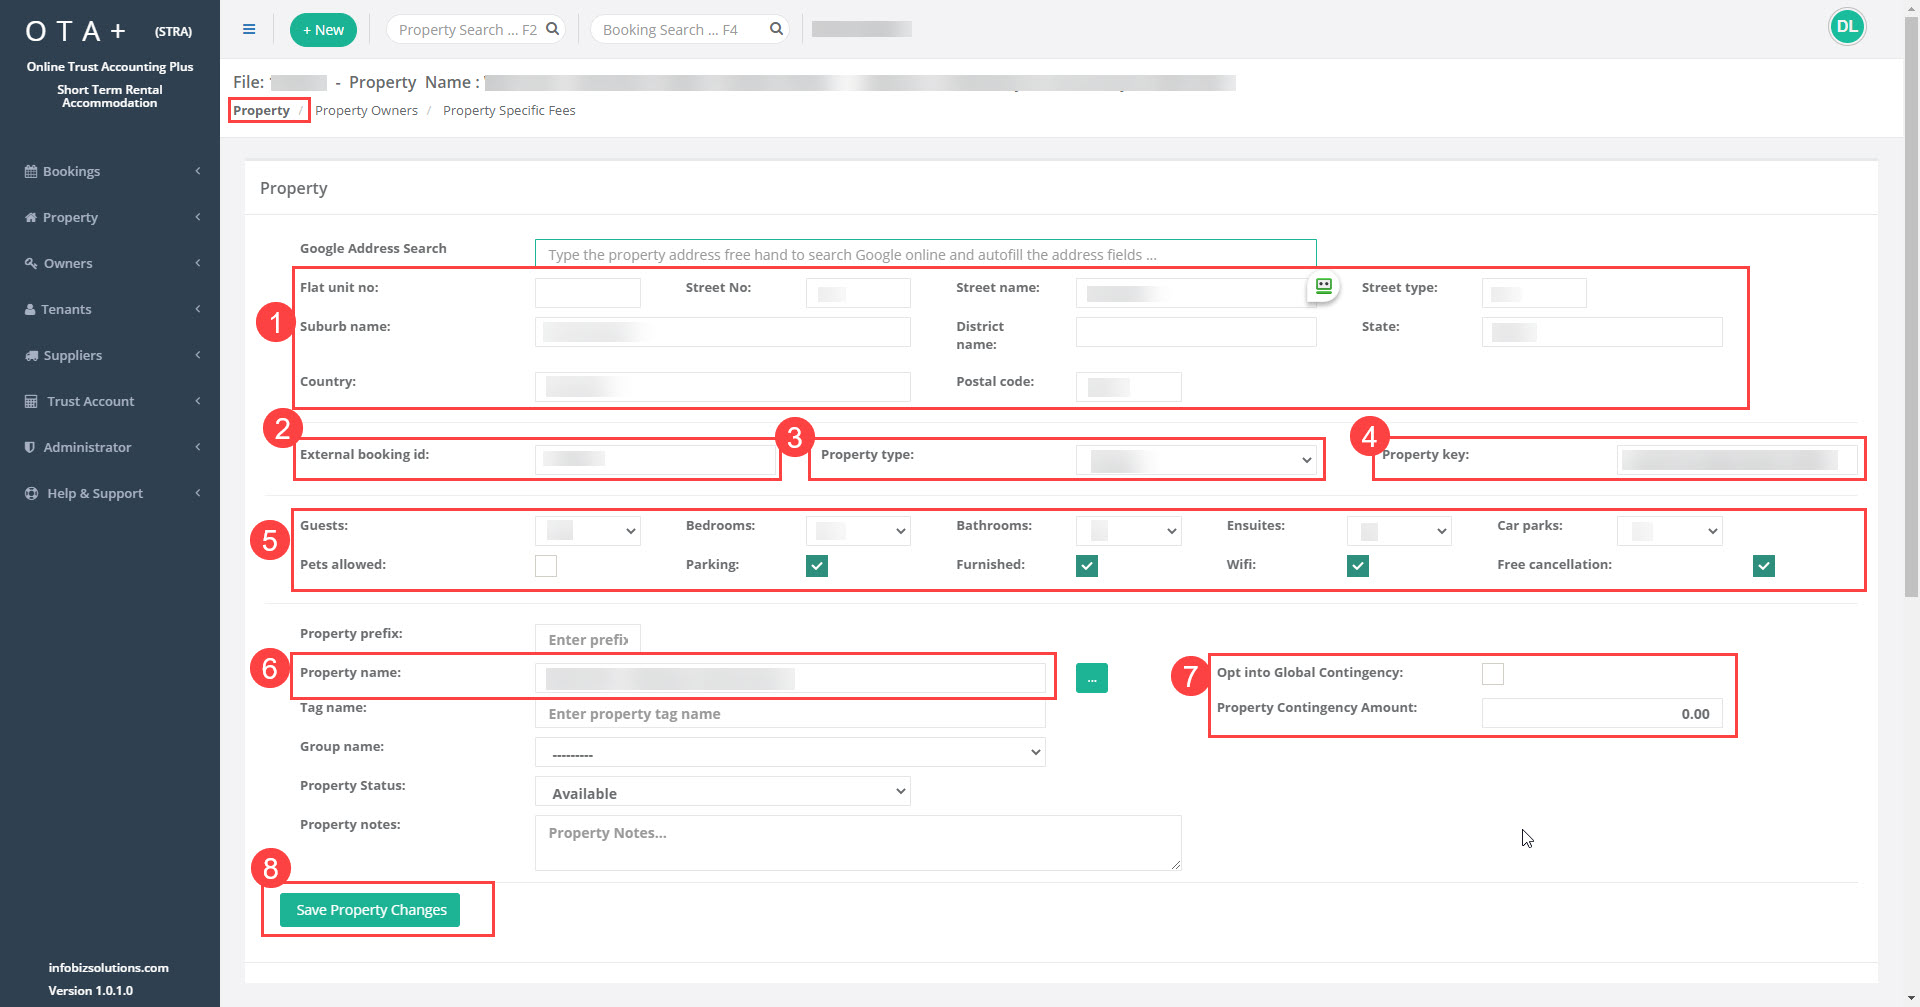Click Save Property Changes button
This screenshot has width=1920, height=1007.
[370, 910]
